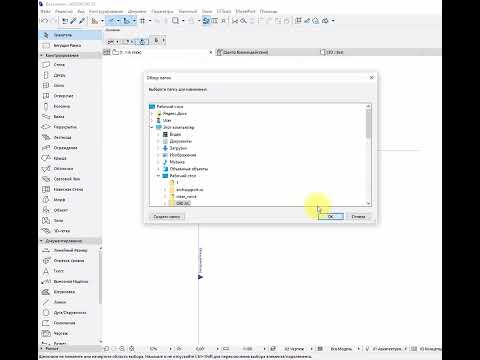Toggle the Grid Snap toolbar icon
The width and height of the screenshot is (480, 360).
143,21
